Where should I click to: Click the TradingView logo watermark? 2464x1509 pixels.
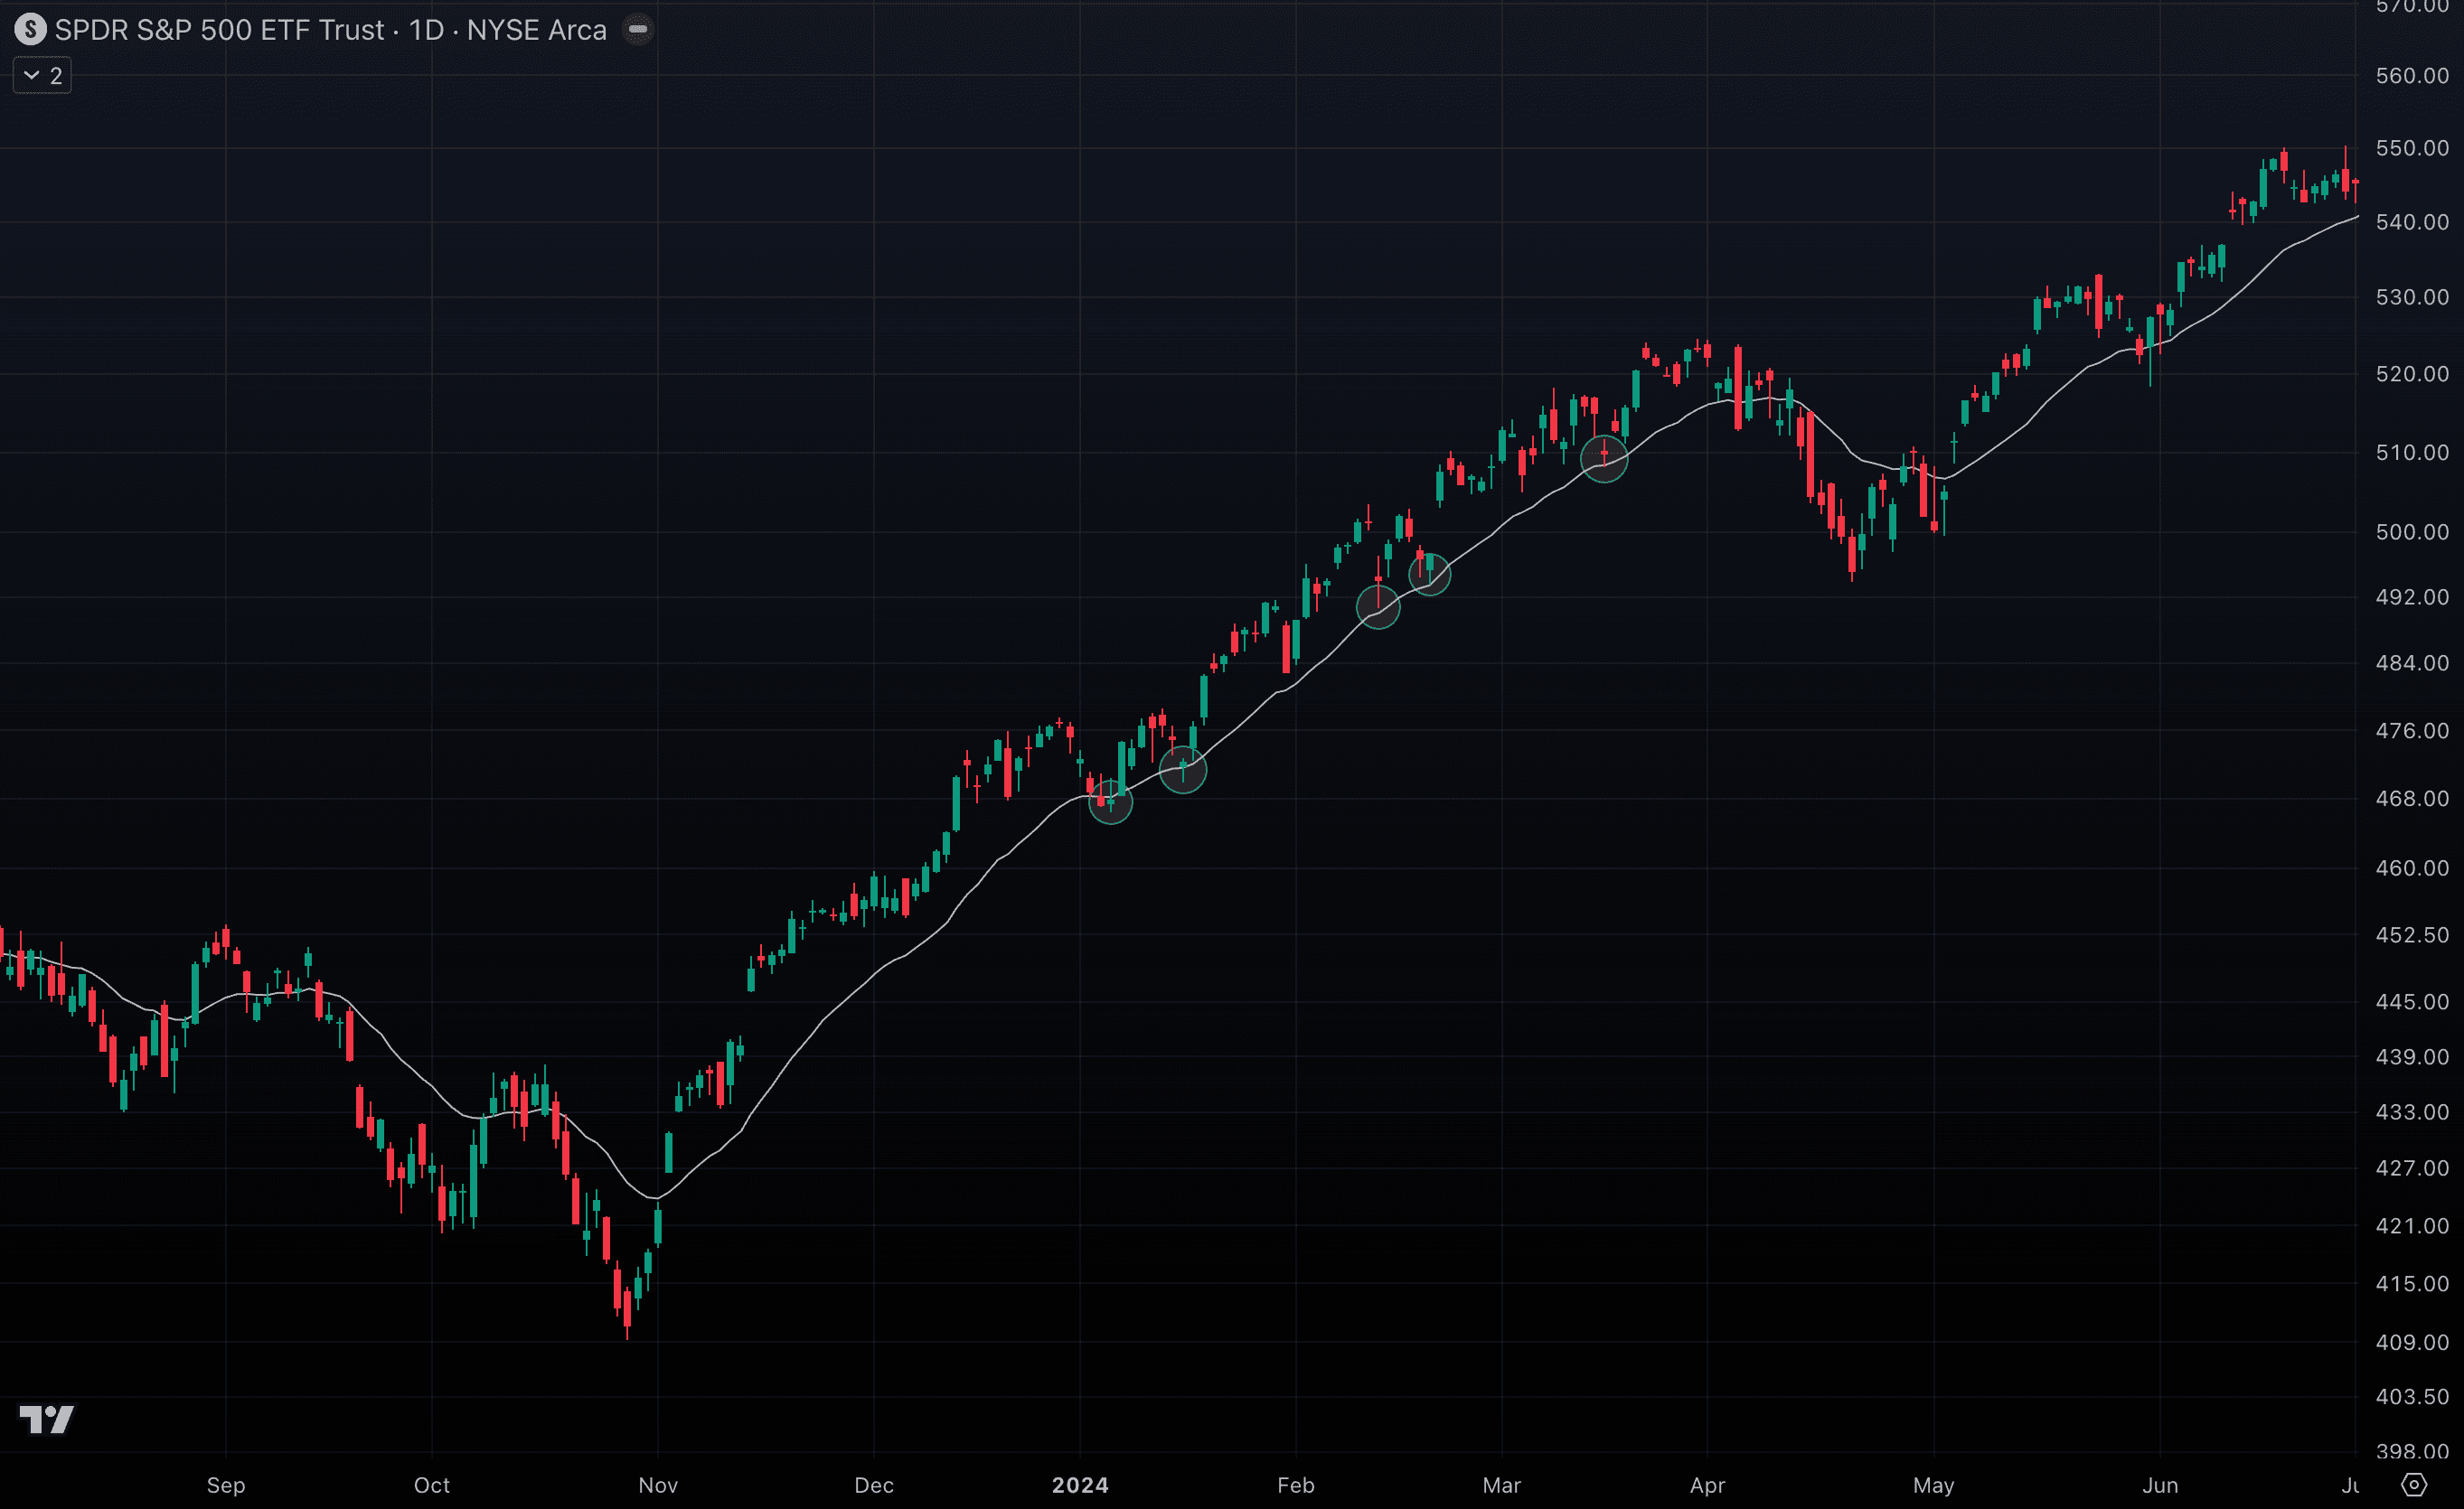[46, 1419]
